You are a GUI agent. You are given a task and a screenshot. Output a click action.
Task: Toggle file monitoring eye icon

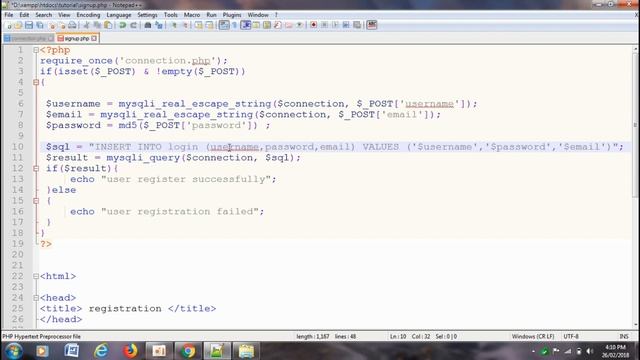coord(299,25)
